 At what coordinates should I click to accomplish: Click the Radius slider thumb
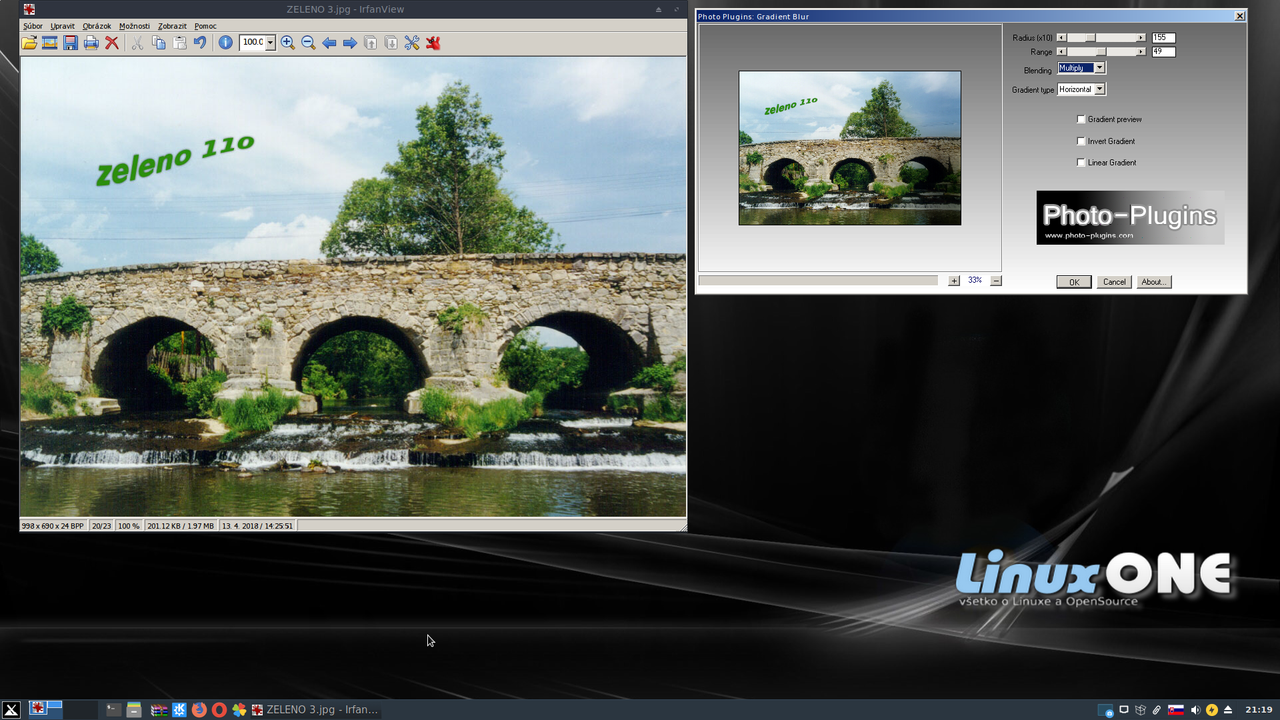(x=1092, y=38)
